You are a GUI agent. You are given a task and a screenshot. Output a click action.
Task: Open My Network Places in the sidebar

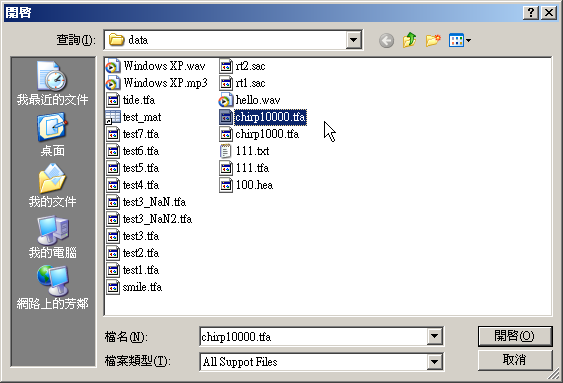(52, 288)
